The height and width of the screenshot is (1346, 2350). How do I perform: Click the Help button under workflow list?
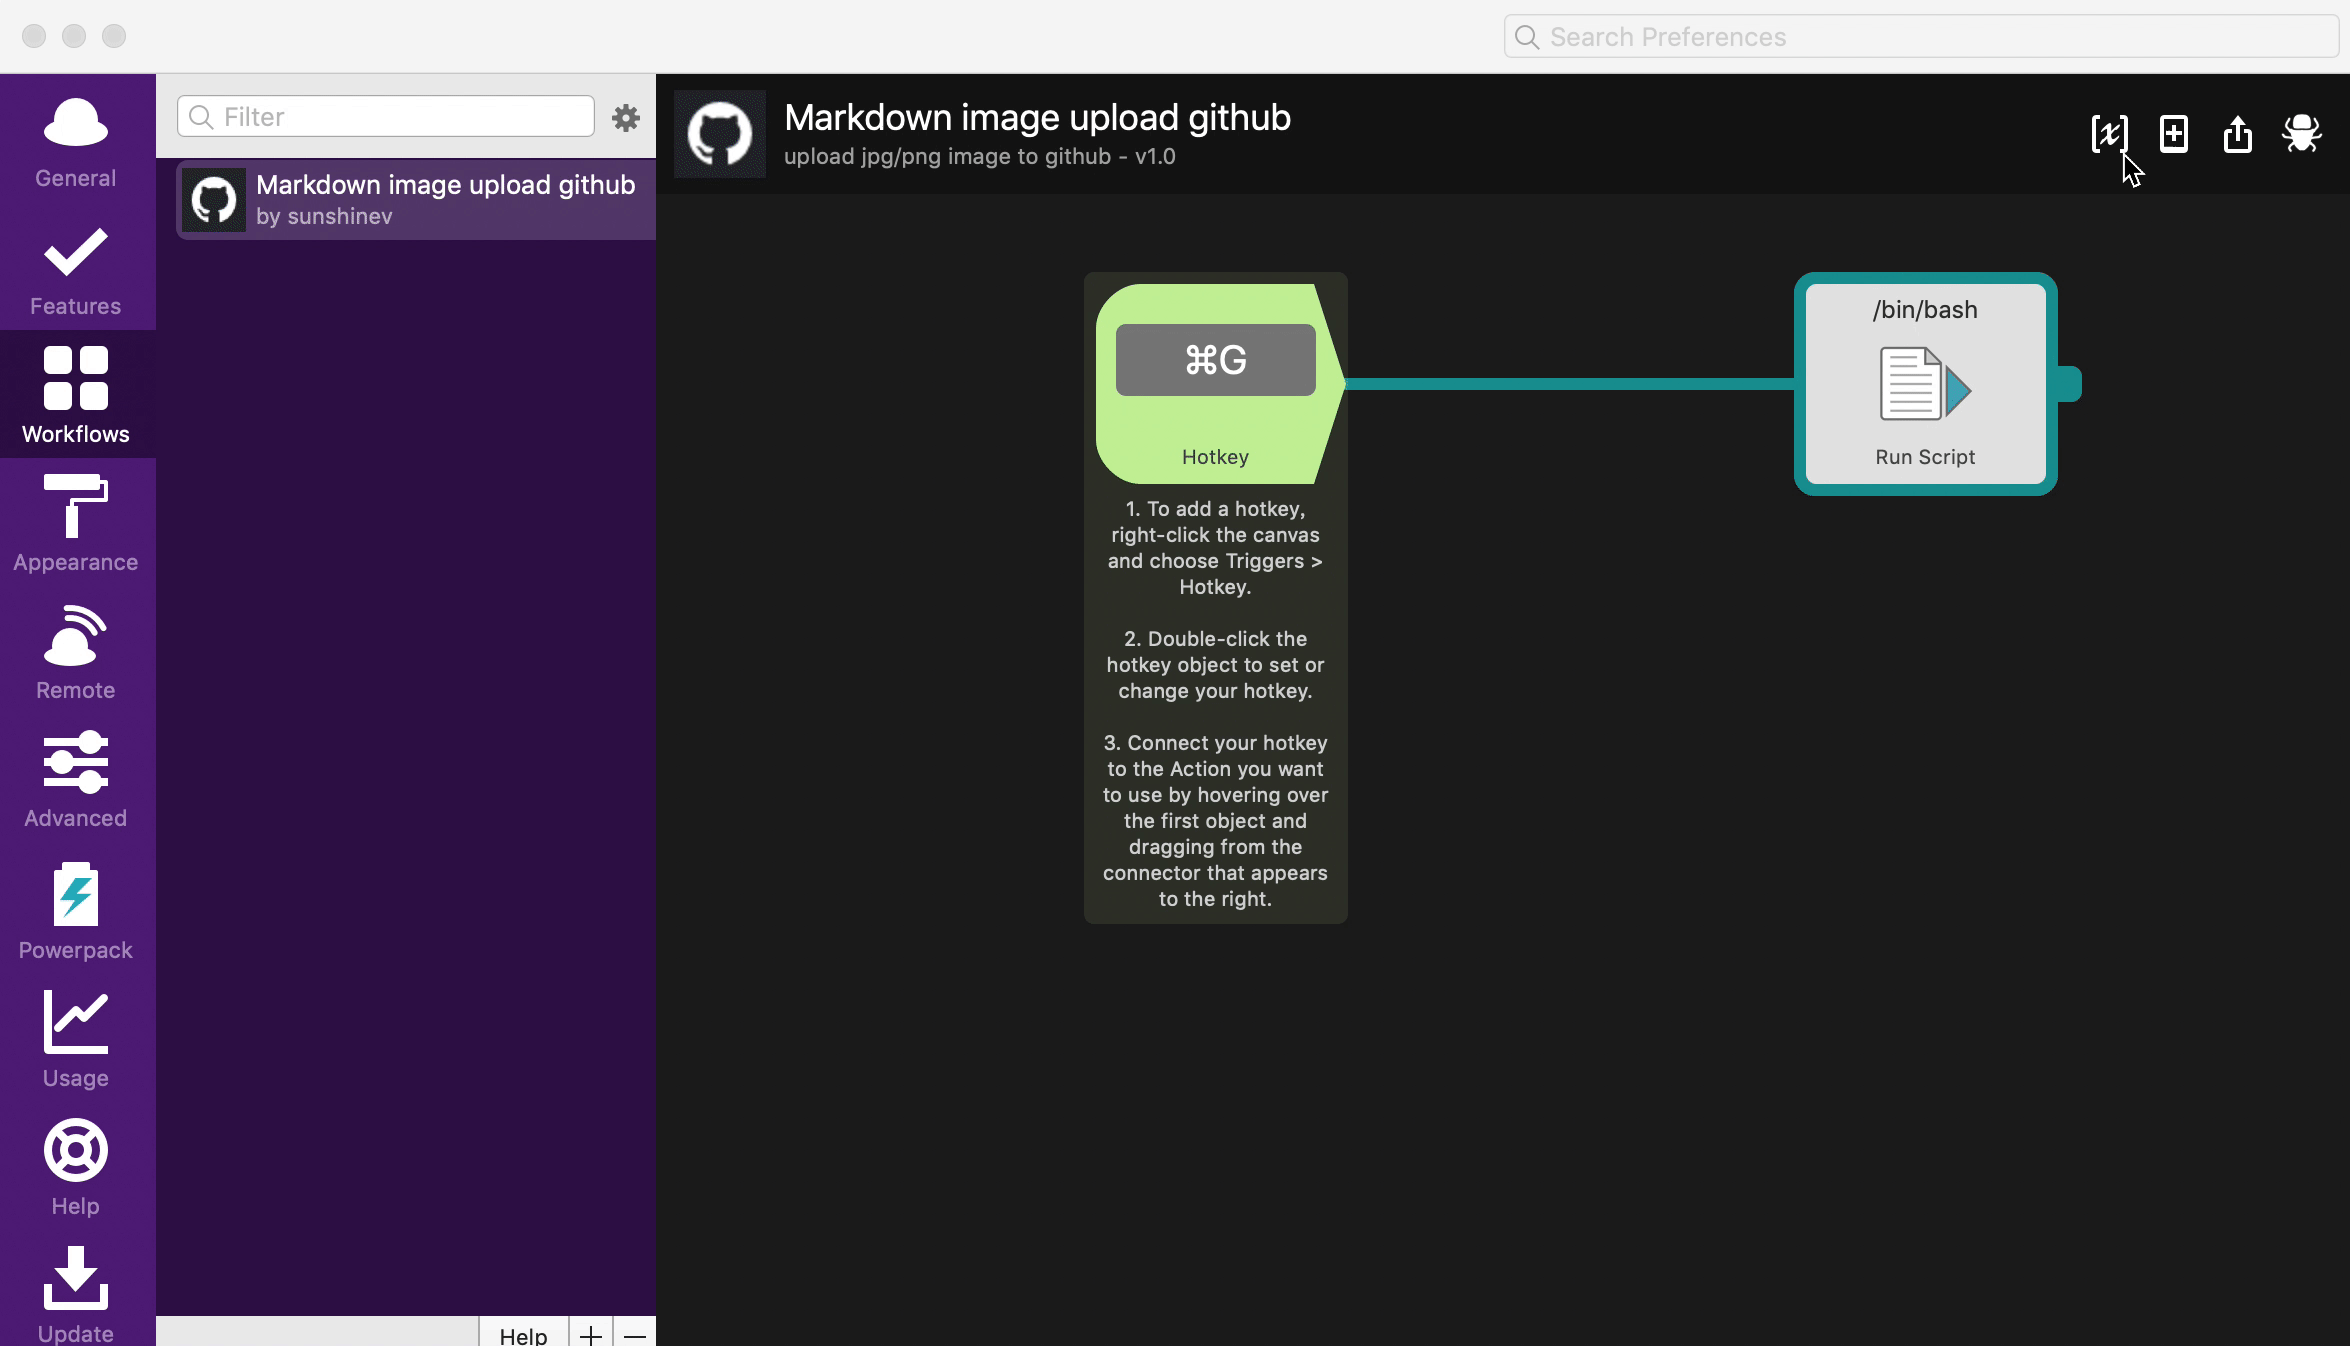[x=523, y=1334]
